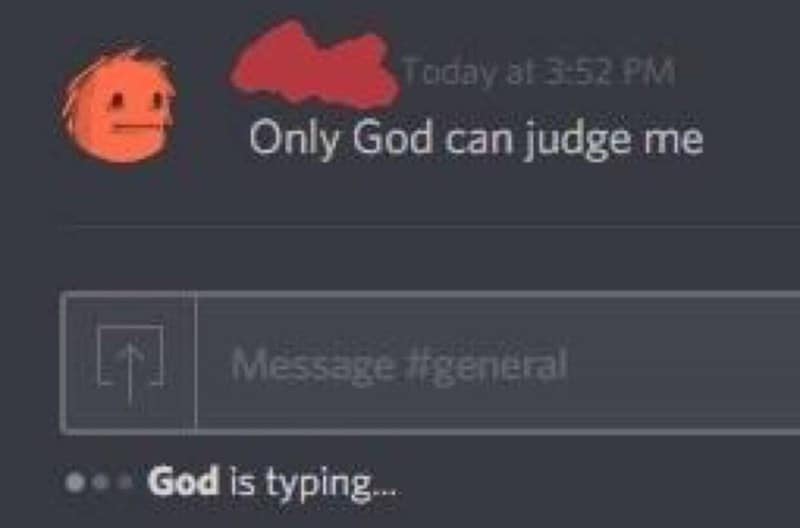
Task: Click the red scribbled-out username
Action: [312, 70]
